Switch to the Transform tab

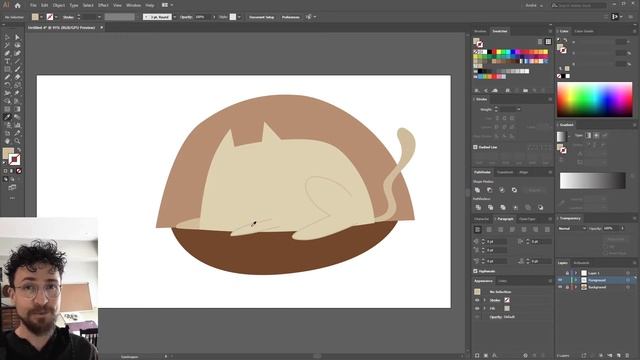505,172
